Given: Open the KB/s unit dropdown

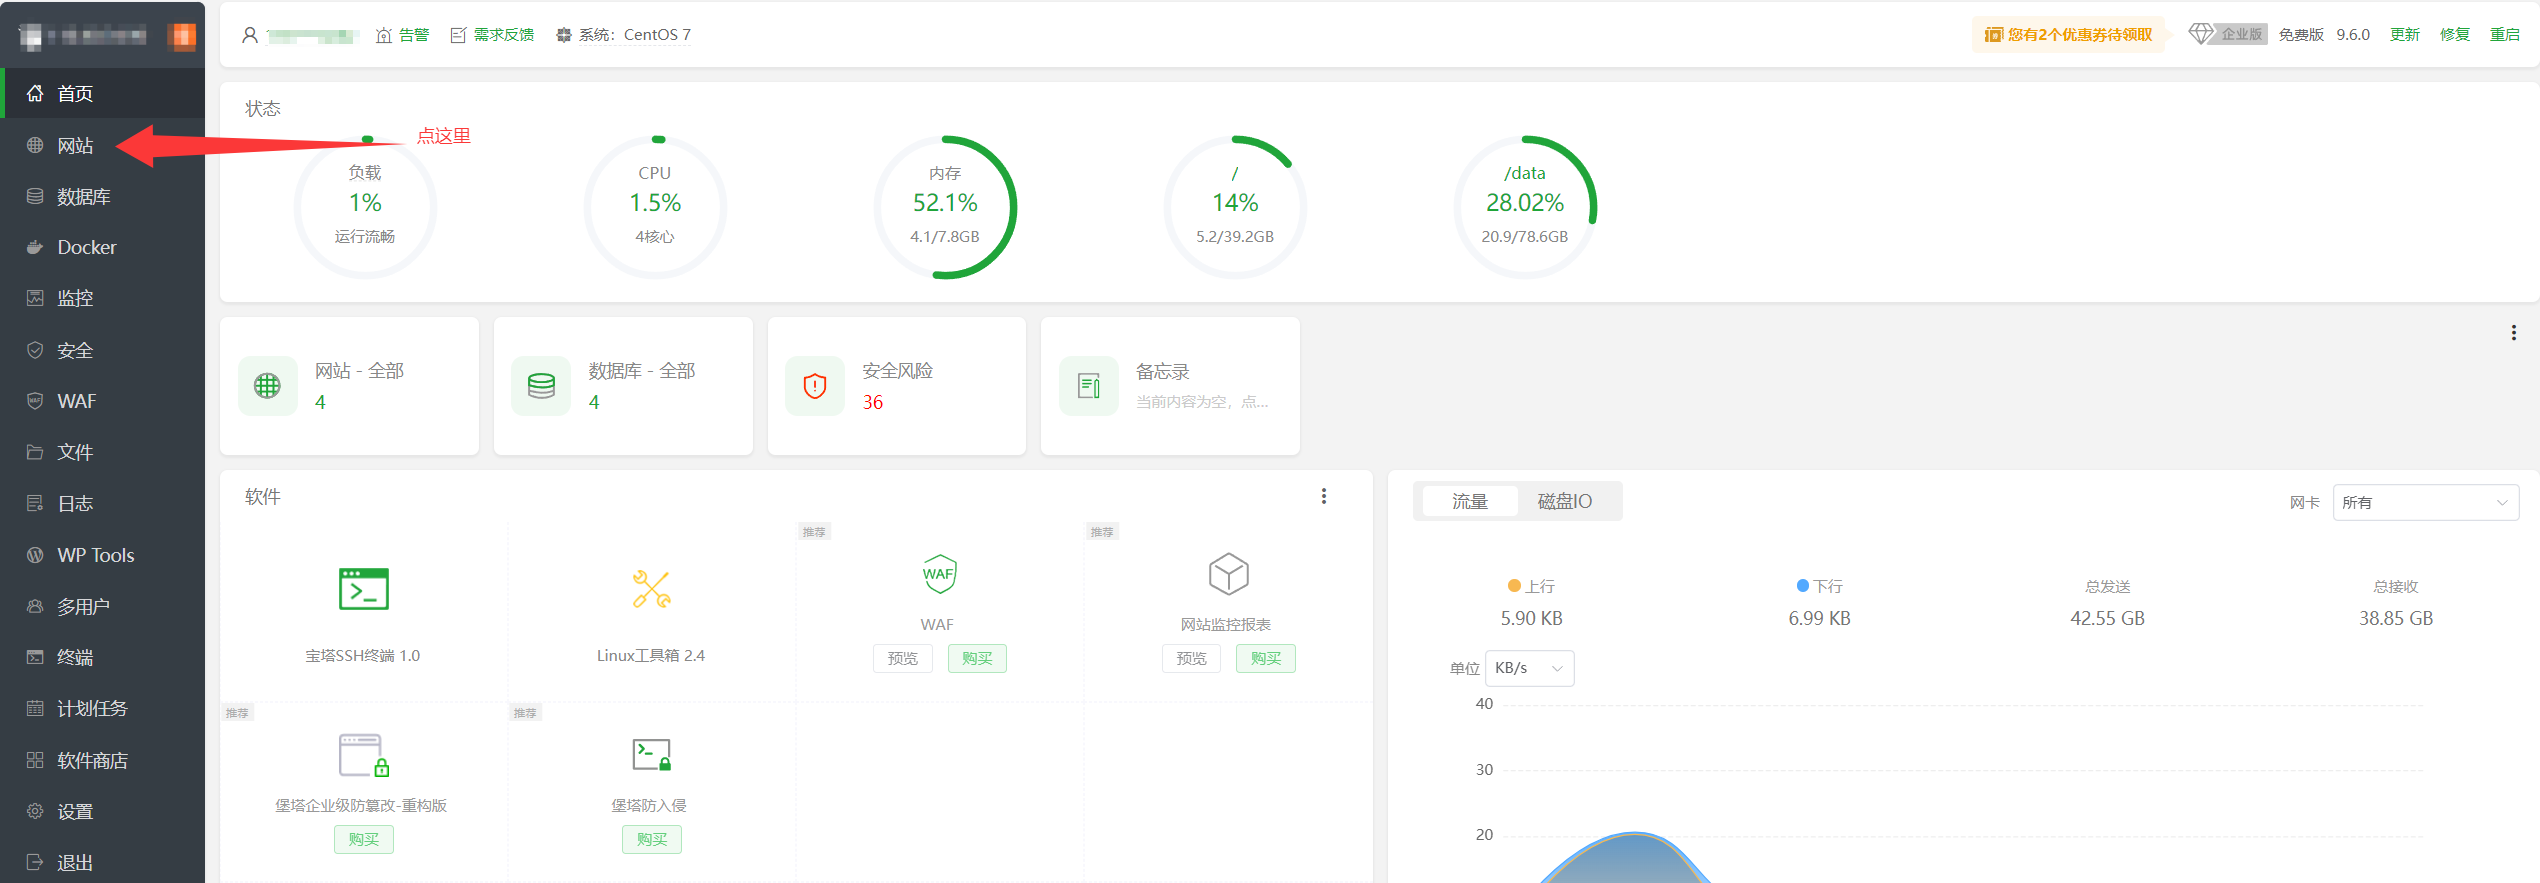Looking at the screenshot, I should [1529, 668].
